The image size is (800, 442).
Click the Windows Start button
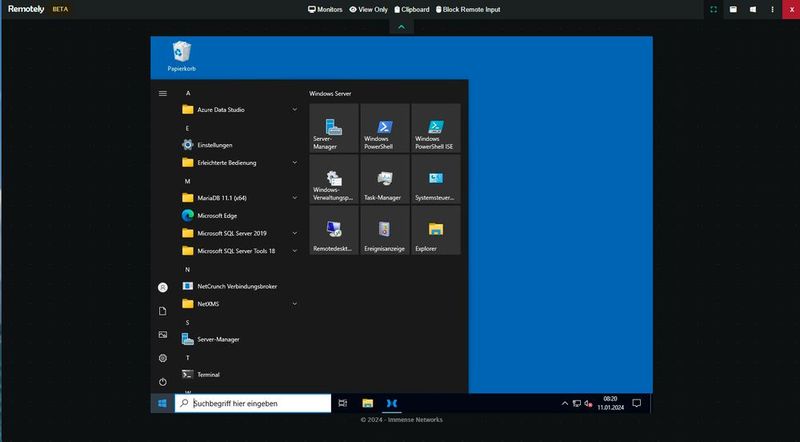pyautogui.click(x=161, y=403)
